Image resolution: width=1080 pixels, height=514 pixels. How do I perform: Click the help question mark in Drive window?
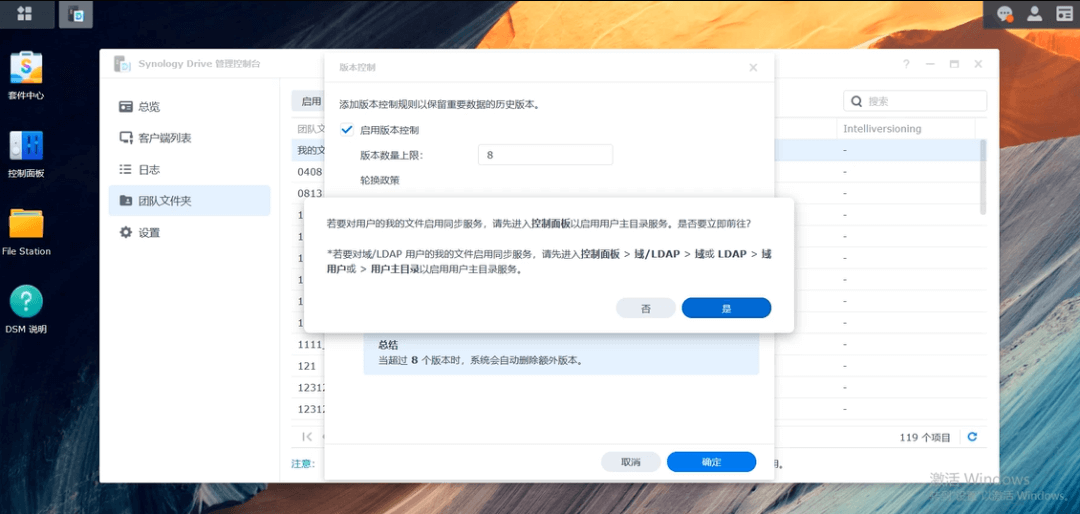(906, 64)
